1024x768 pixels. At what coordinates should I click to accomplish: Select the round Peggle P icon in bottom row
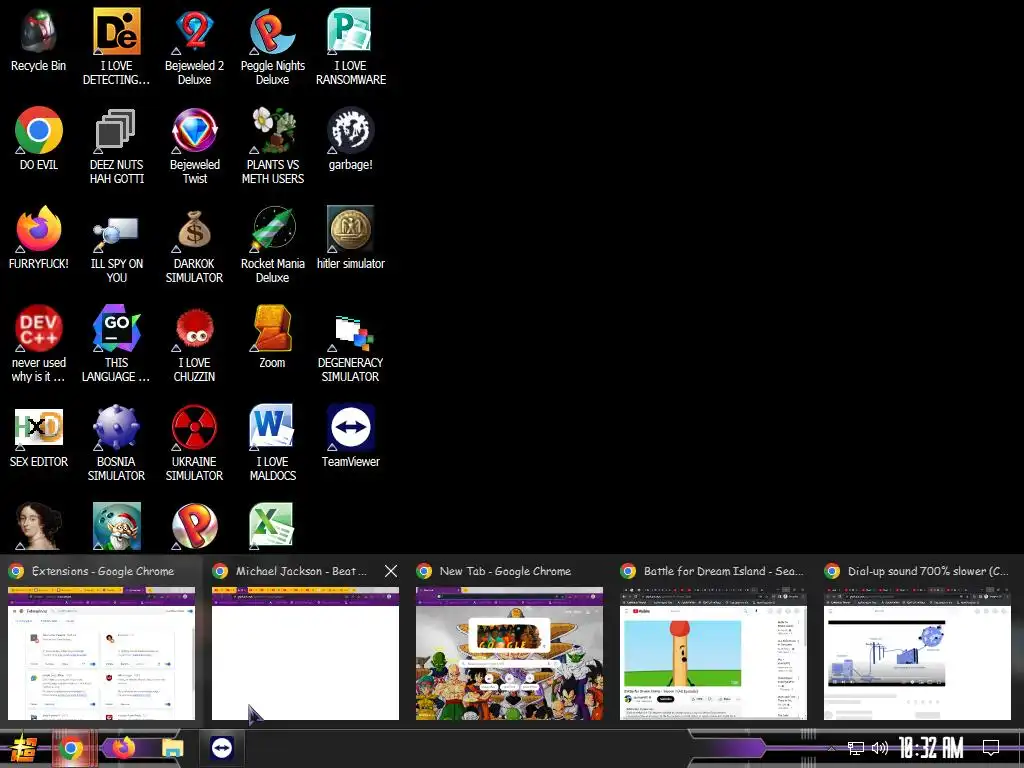(195, 526)
